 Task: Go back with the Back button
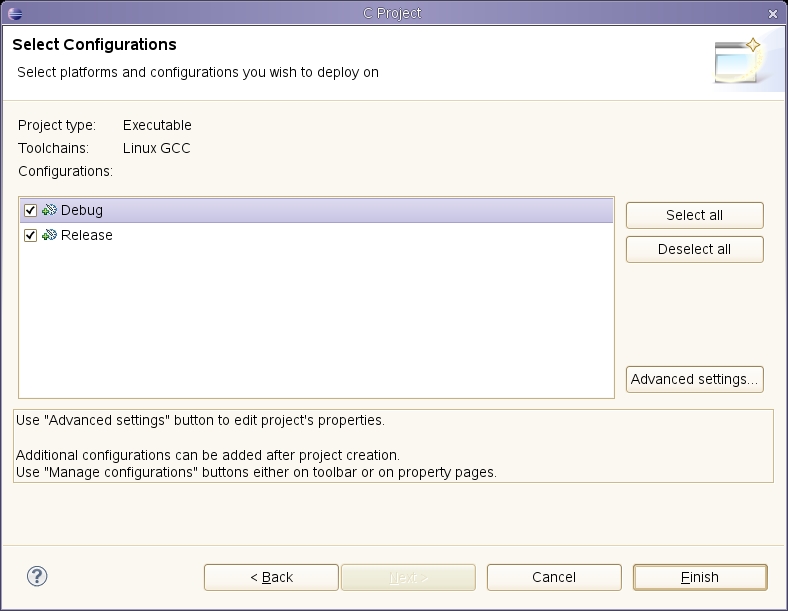tap(271, 577)
